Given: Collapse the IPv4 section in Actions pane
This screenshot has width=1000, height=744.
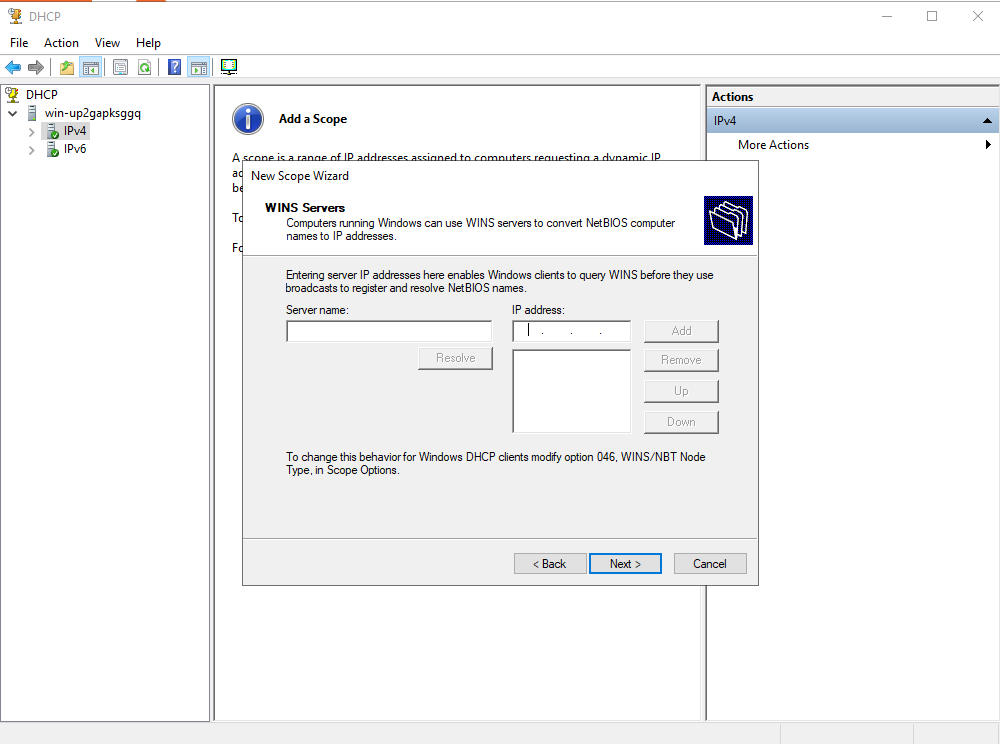Looking at the screenshot, I should point(987,121).
